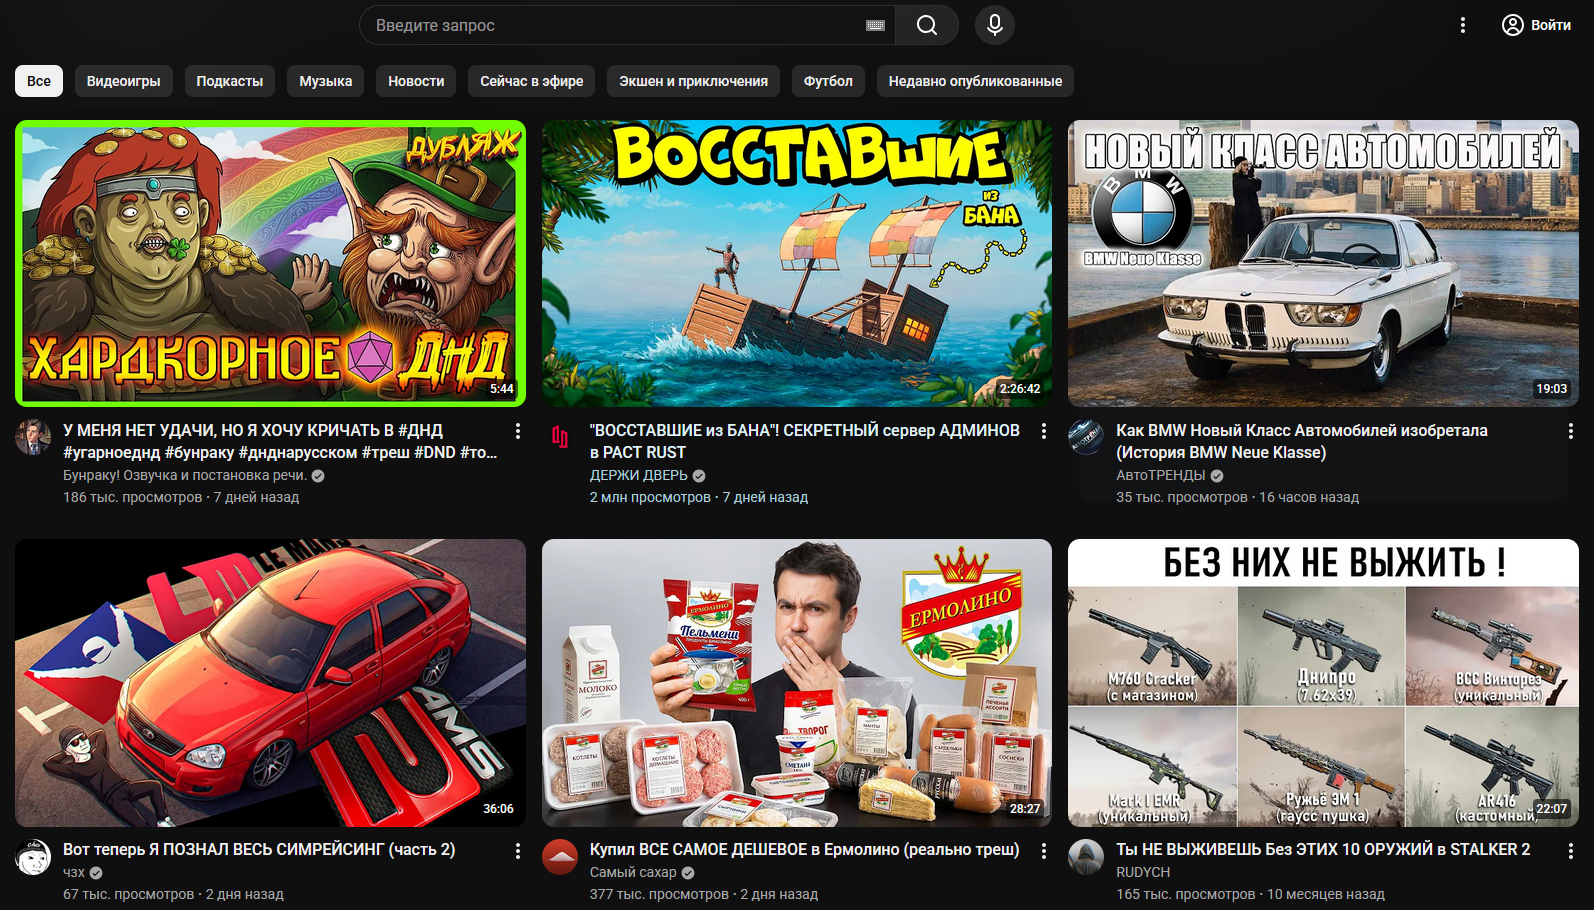The width and height of the screenshot is (1594, 910).
Task: Click the АвтоТРЕНДЫ channel avatar
Action: (1086, 438)
